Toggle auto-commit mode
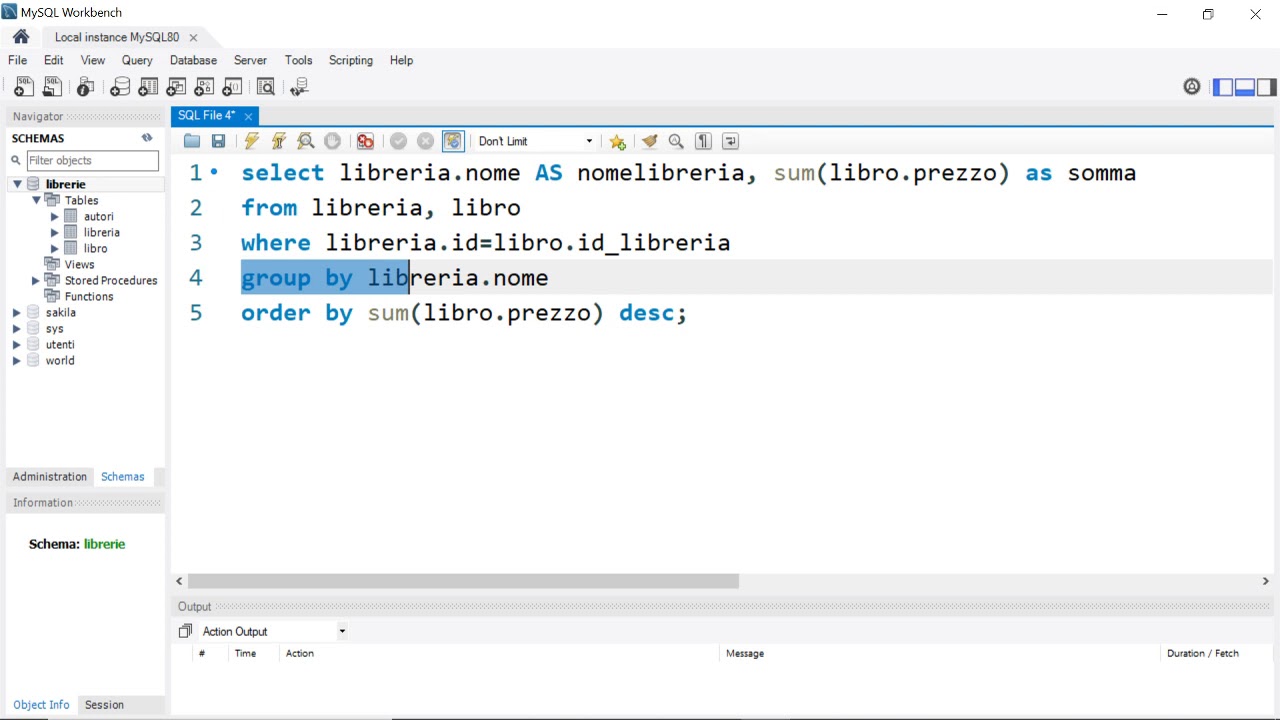Image resolution: width=1280 pixels, height=720 pixels. [453, 141]
